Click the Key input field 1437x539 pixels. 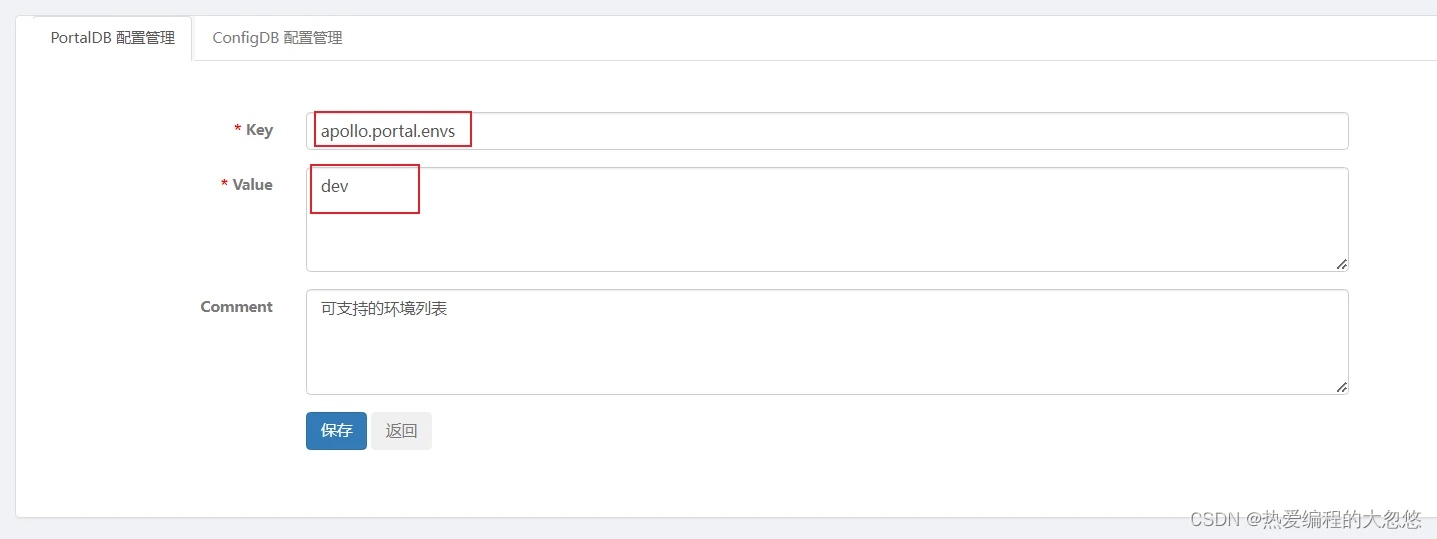click(x=826, y=131)
